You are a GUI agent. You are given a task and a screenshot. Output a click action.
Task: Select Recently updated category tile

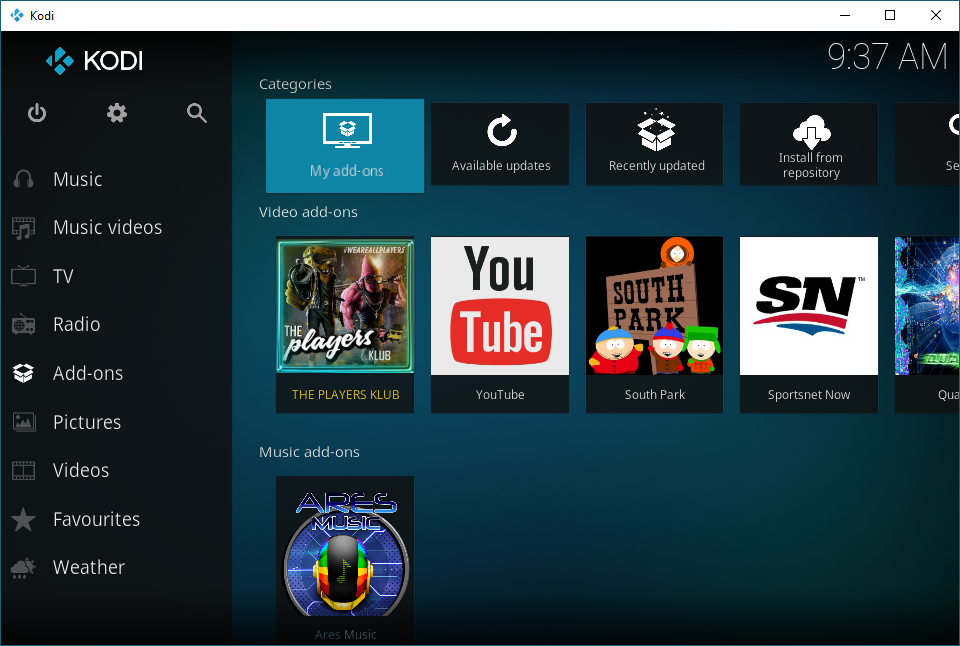pyautogui.click(x=654, y=144)
